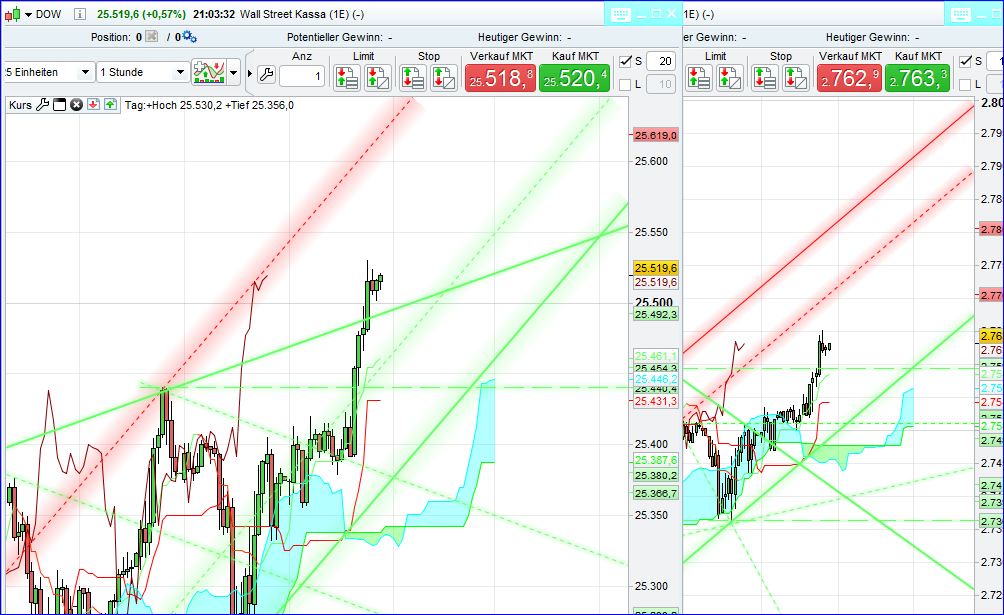Click the info icon next to DOW
This screenshot has width=1004, height=615.
(79, 15)
